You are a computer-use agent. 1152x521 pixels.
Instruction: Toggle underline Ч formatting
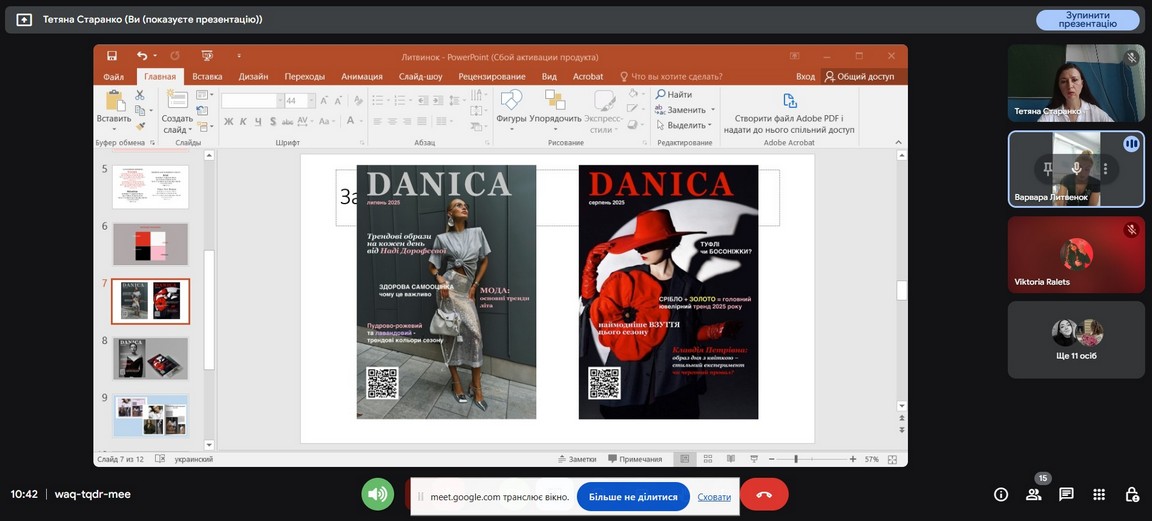(x=258, y=121)
